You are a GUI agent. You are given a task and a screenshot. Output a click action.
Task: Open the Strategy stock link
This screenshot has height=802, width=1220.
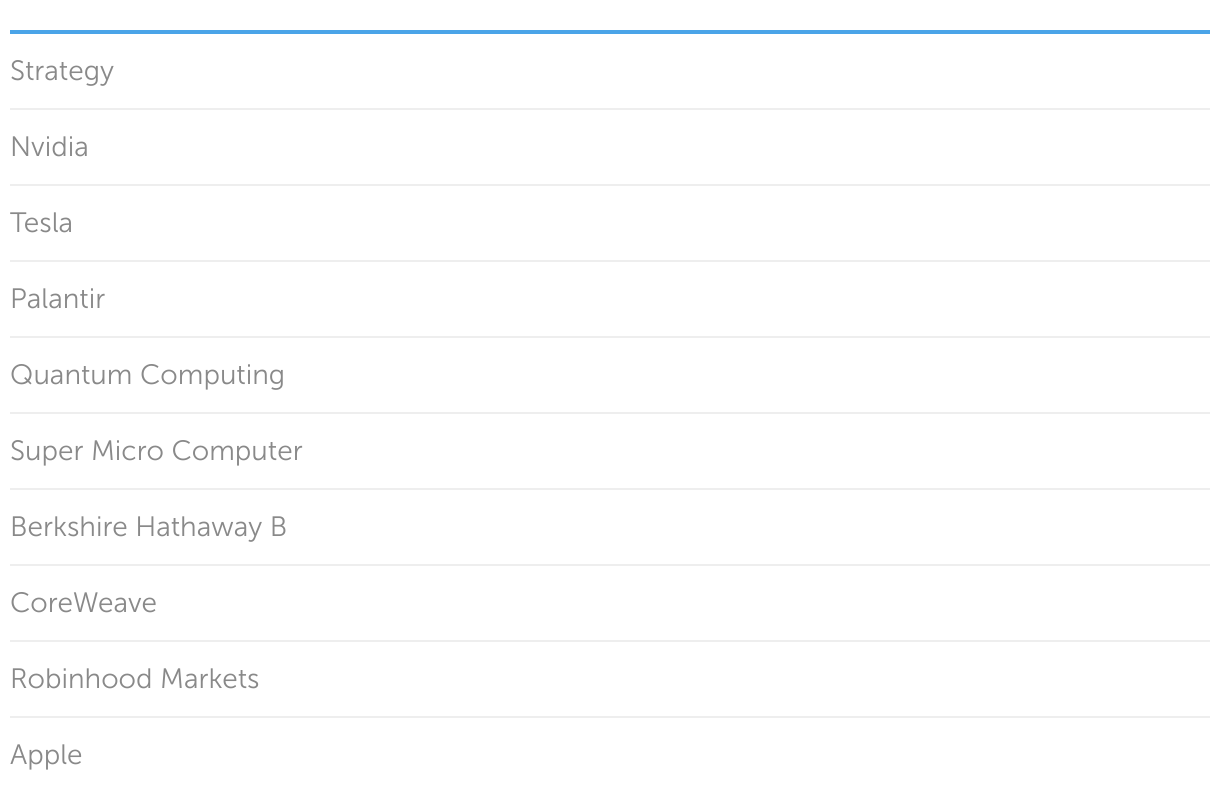click(x=62, y=71)
